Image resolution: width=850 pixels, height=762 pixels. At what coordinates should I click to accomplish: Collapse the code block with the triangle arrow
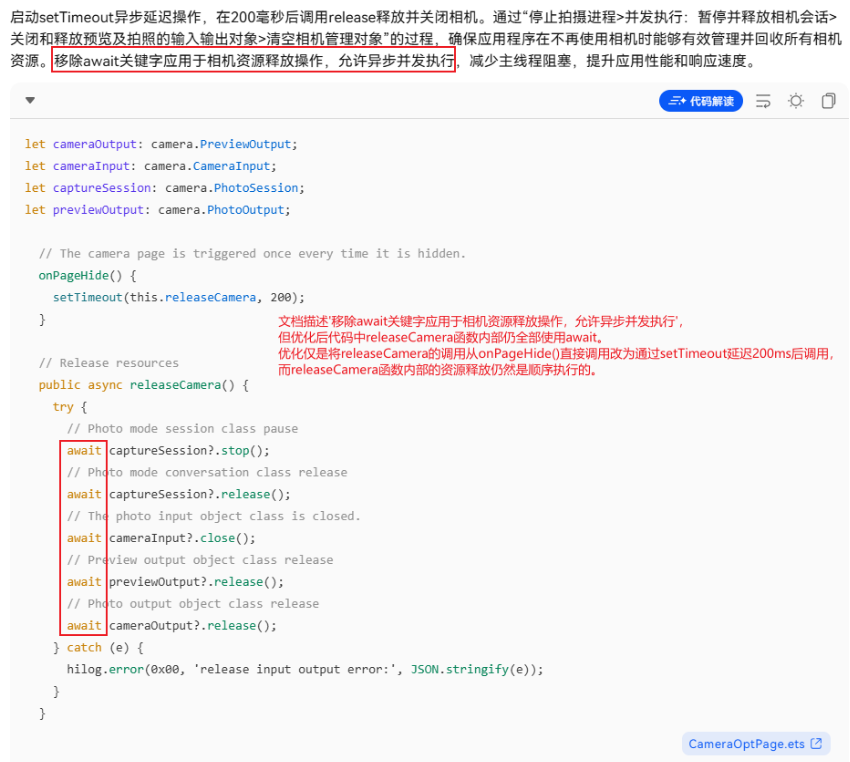30,100
